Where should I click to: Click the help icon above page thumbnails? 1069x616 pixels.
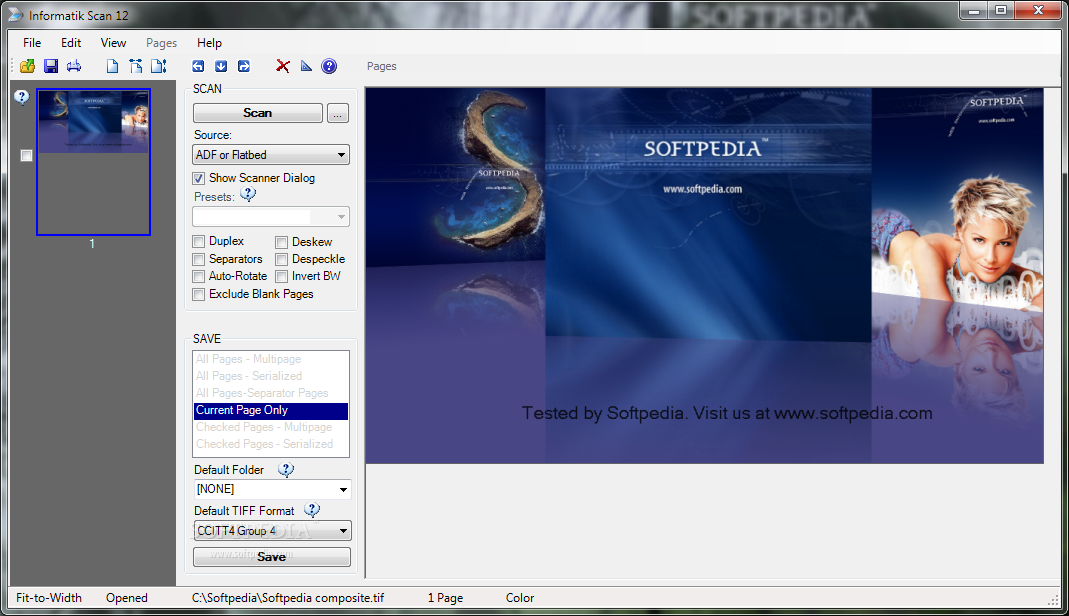[22, 97]
